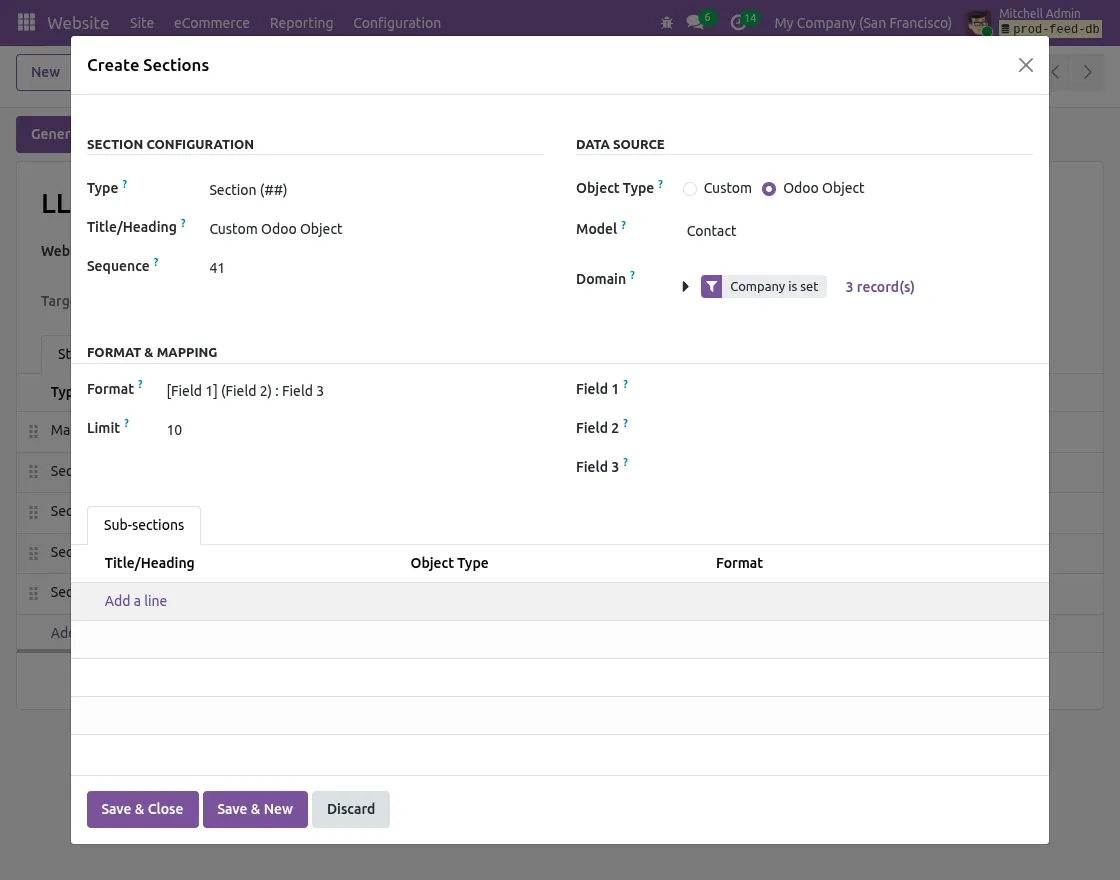Open the conversations chat icon

(694, 22)
